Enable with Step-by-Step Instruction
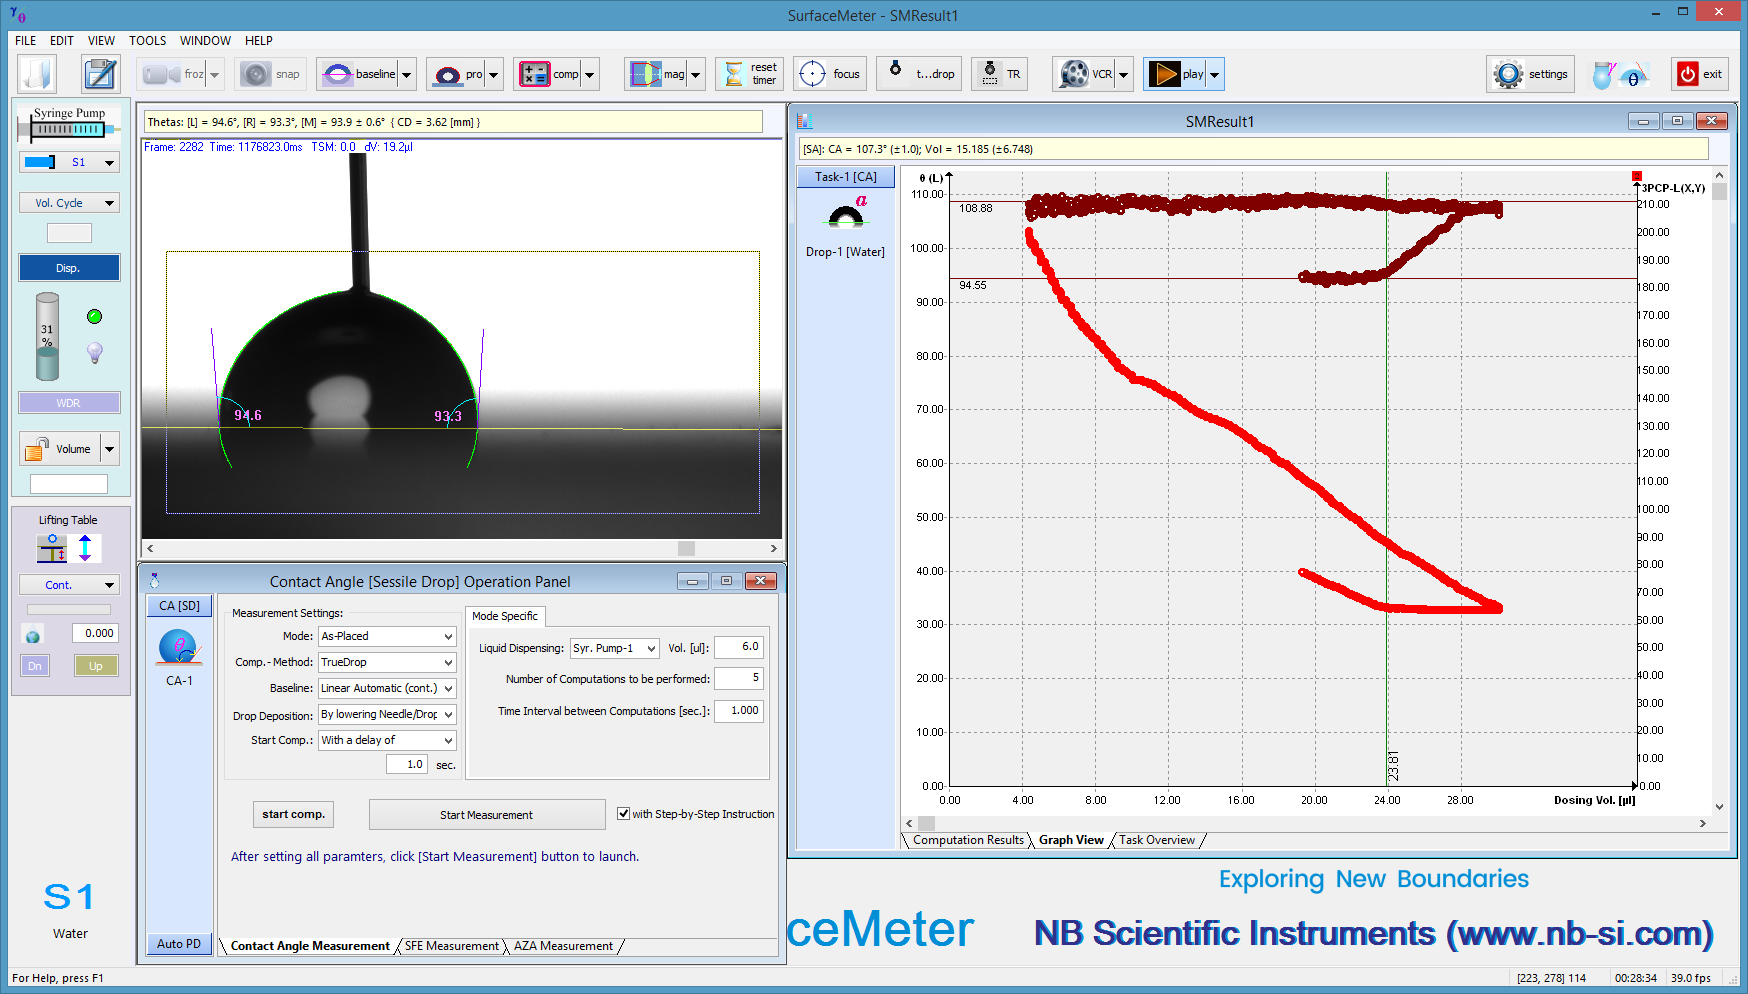1748x994 pixels. pyautogui.click(x=623, y=813)
